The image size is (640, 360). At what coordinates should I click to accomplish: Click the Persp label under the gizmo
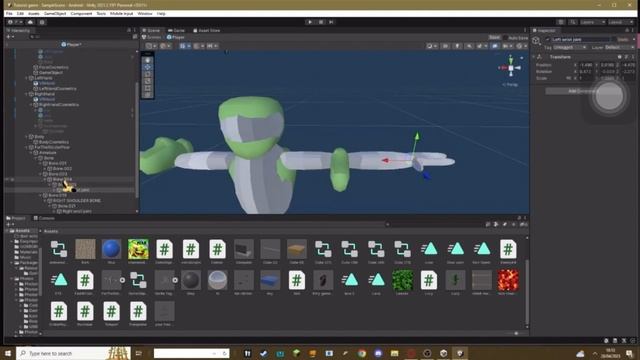click(x=510, y=84)
